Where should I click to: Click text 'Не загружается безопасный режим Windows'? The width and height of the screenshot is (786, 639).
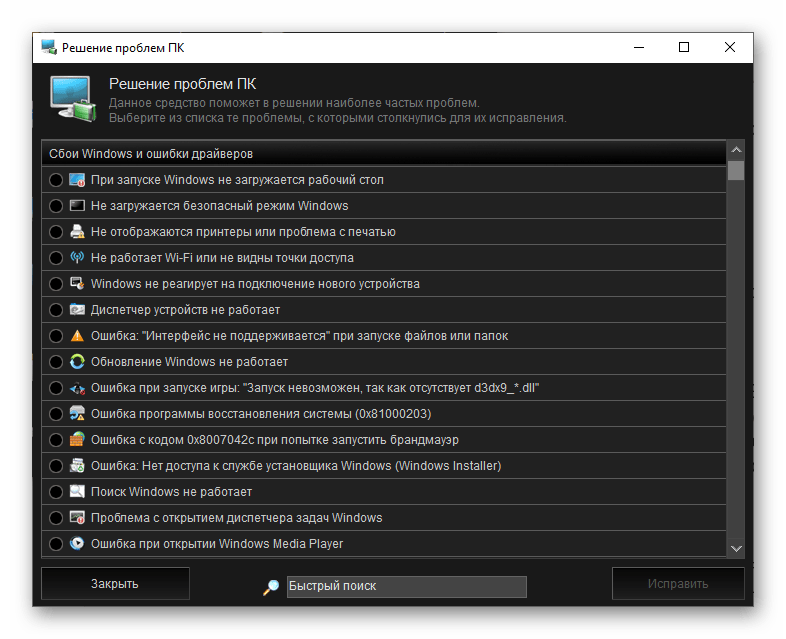click(220, 206)
